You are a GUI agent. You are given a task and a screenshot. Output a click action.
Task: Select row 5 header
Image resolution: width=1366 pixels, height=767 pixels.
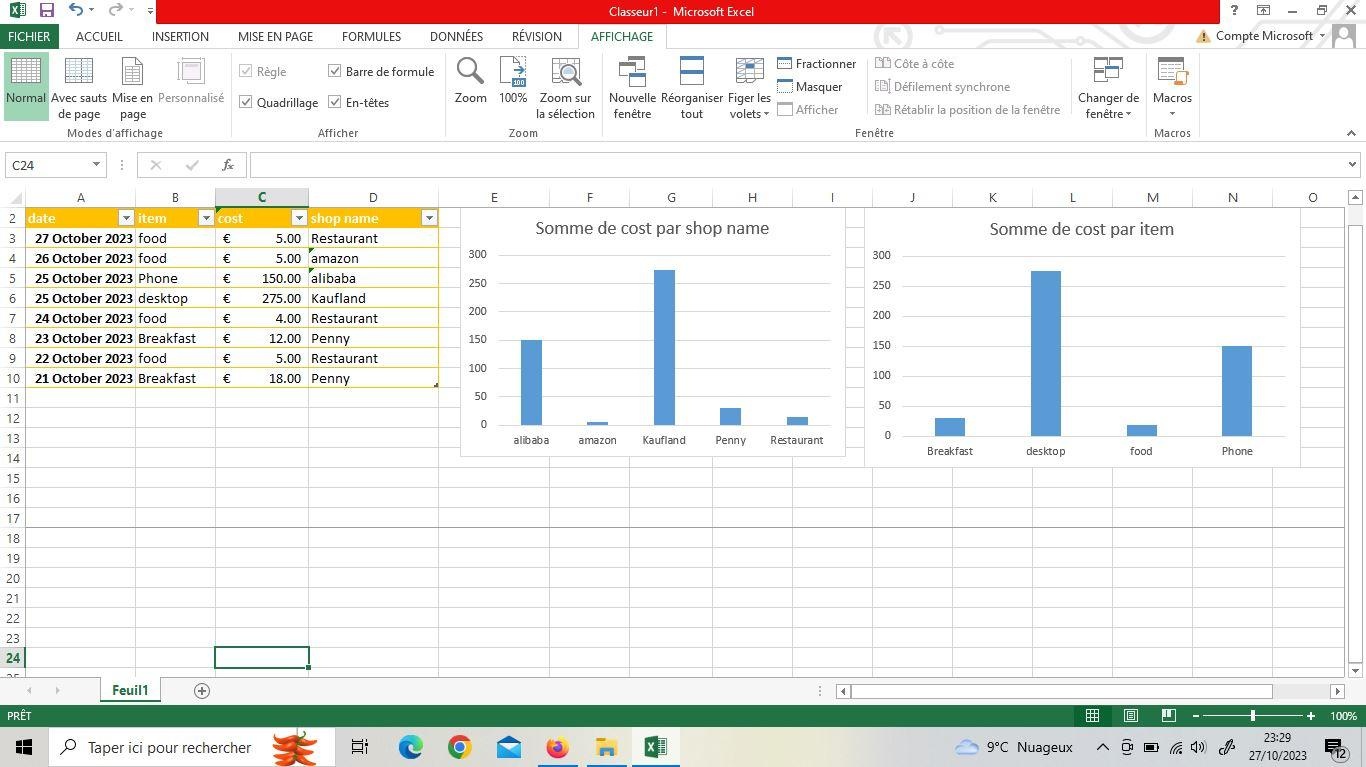[x=13, y=278]
